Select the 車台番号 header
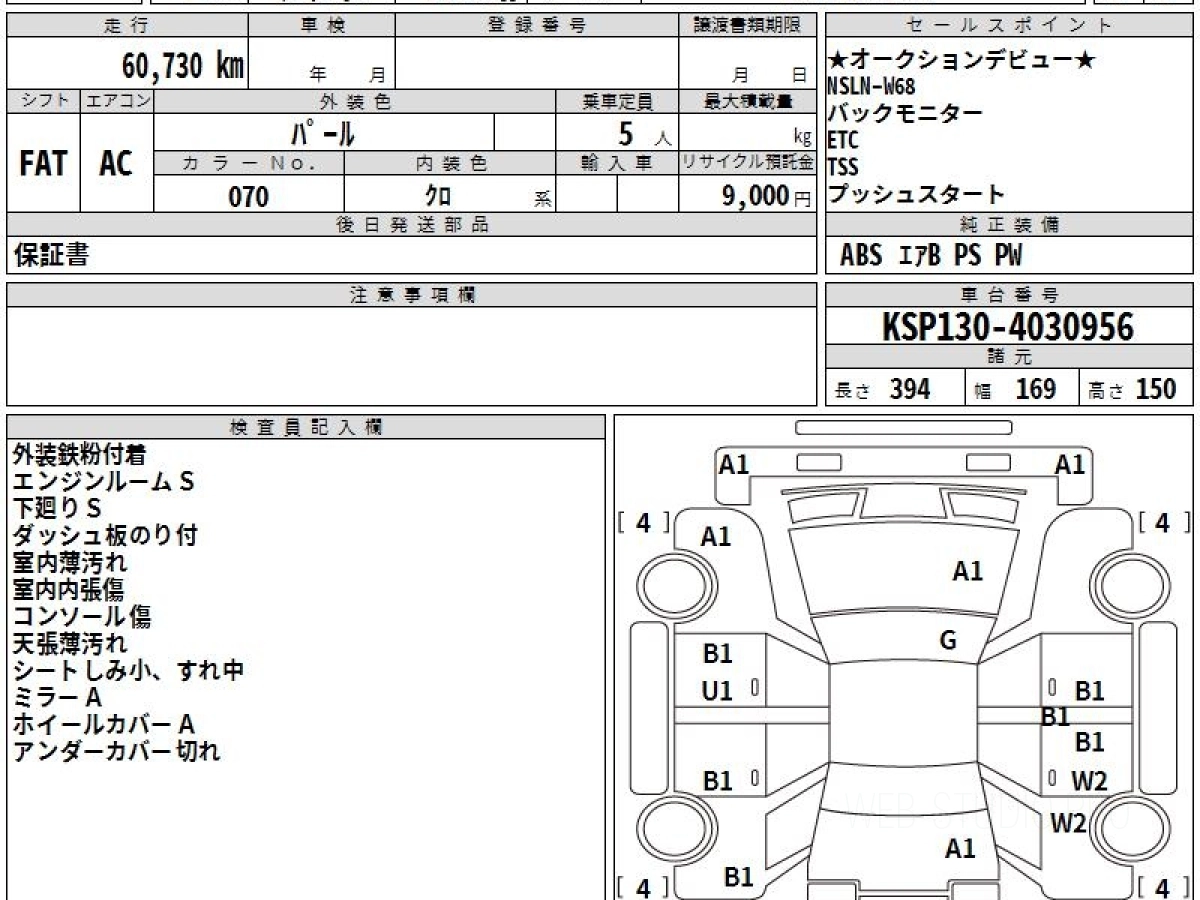Screen dimensions: 1200x900 [x=1009, y=295]
